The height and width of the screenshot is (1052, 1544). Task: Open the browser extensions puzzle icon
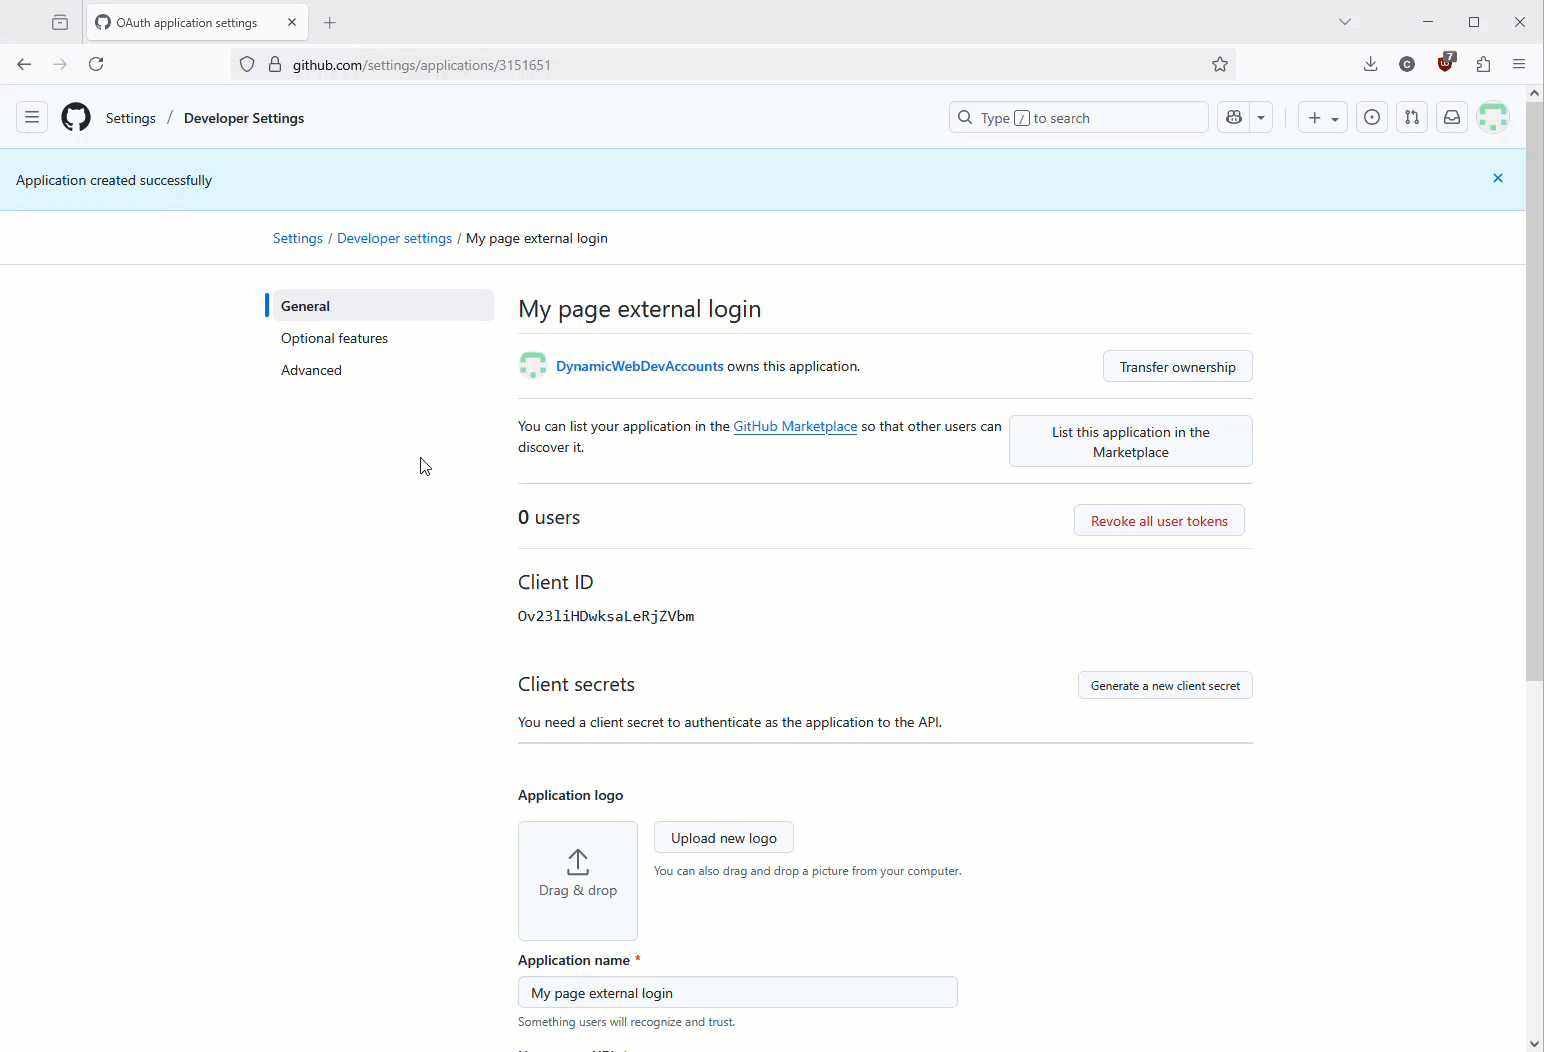coord(1483,64)
